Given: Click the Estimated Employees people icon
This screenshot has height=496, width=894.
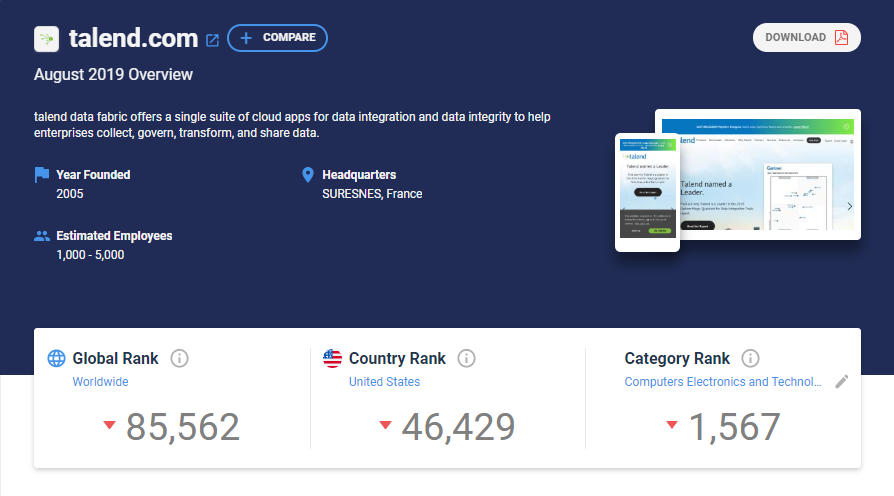Looking at the screenshot, I should tap(42, 236).
